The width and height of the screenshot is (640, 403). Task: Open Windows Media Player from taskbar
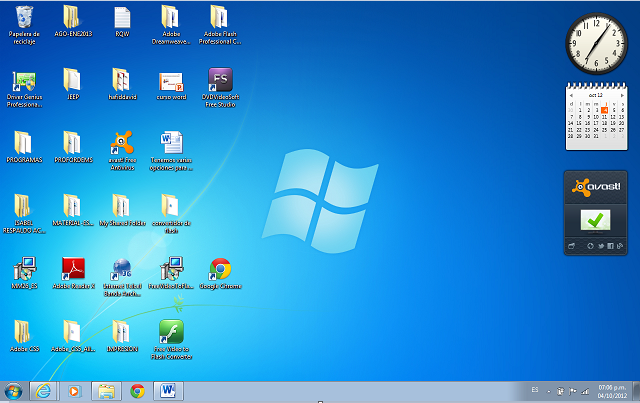tap(73, 391)
